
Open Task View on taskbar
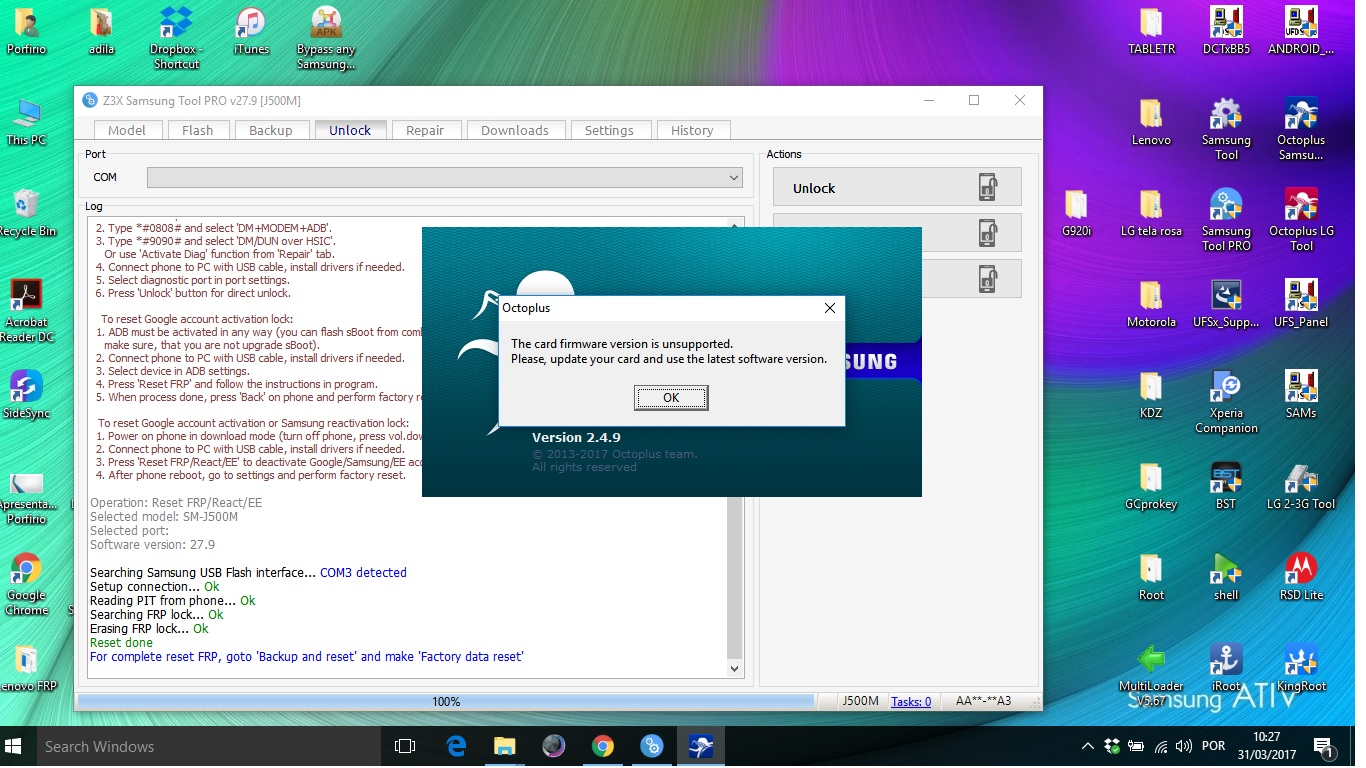(x=405, y=747)
